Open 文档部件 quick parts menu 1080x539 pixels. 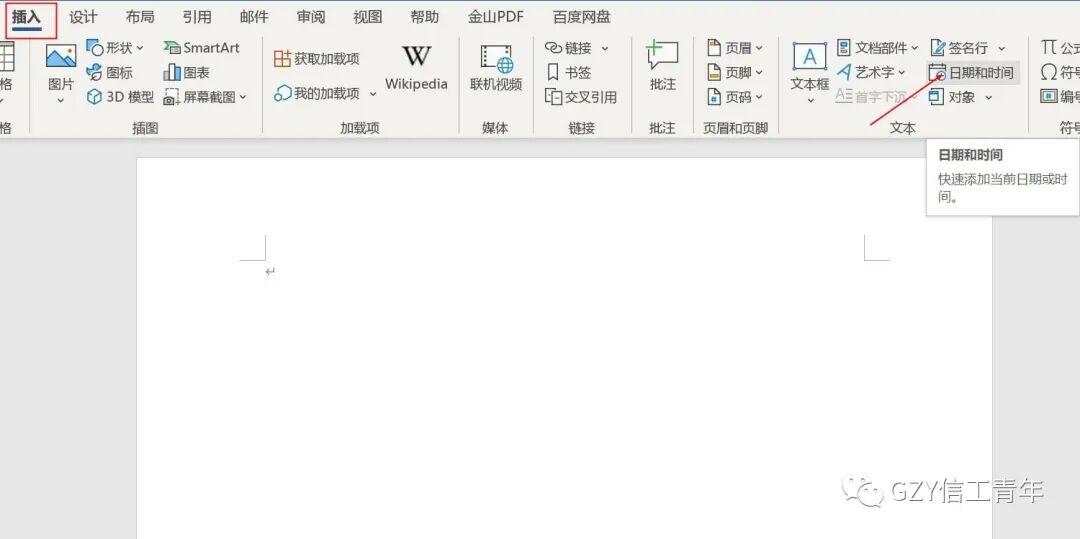(878, 47)
